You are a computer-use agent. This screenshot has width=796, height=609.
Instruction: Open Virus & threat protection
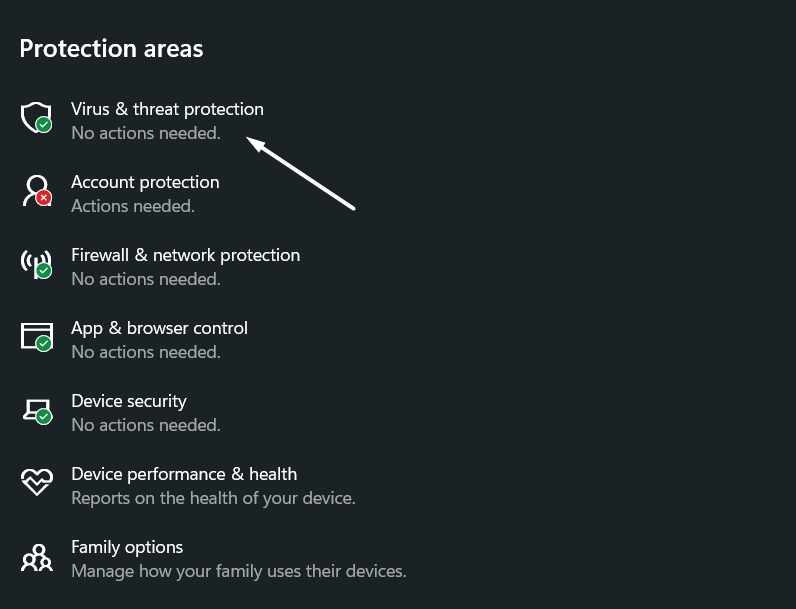pos(167,109)
